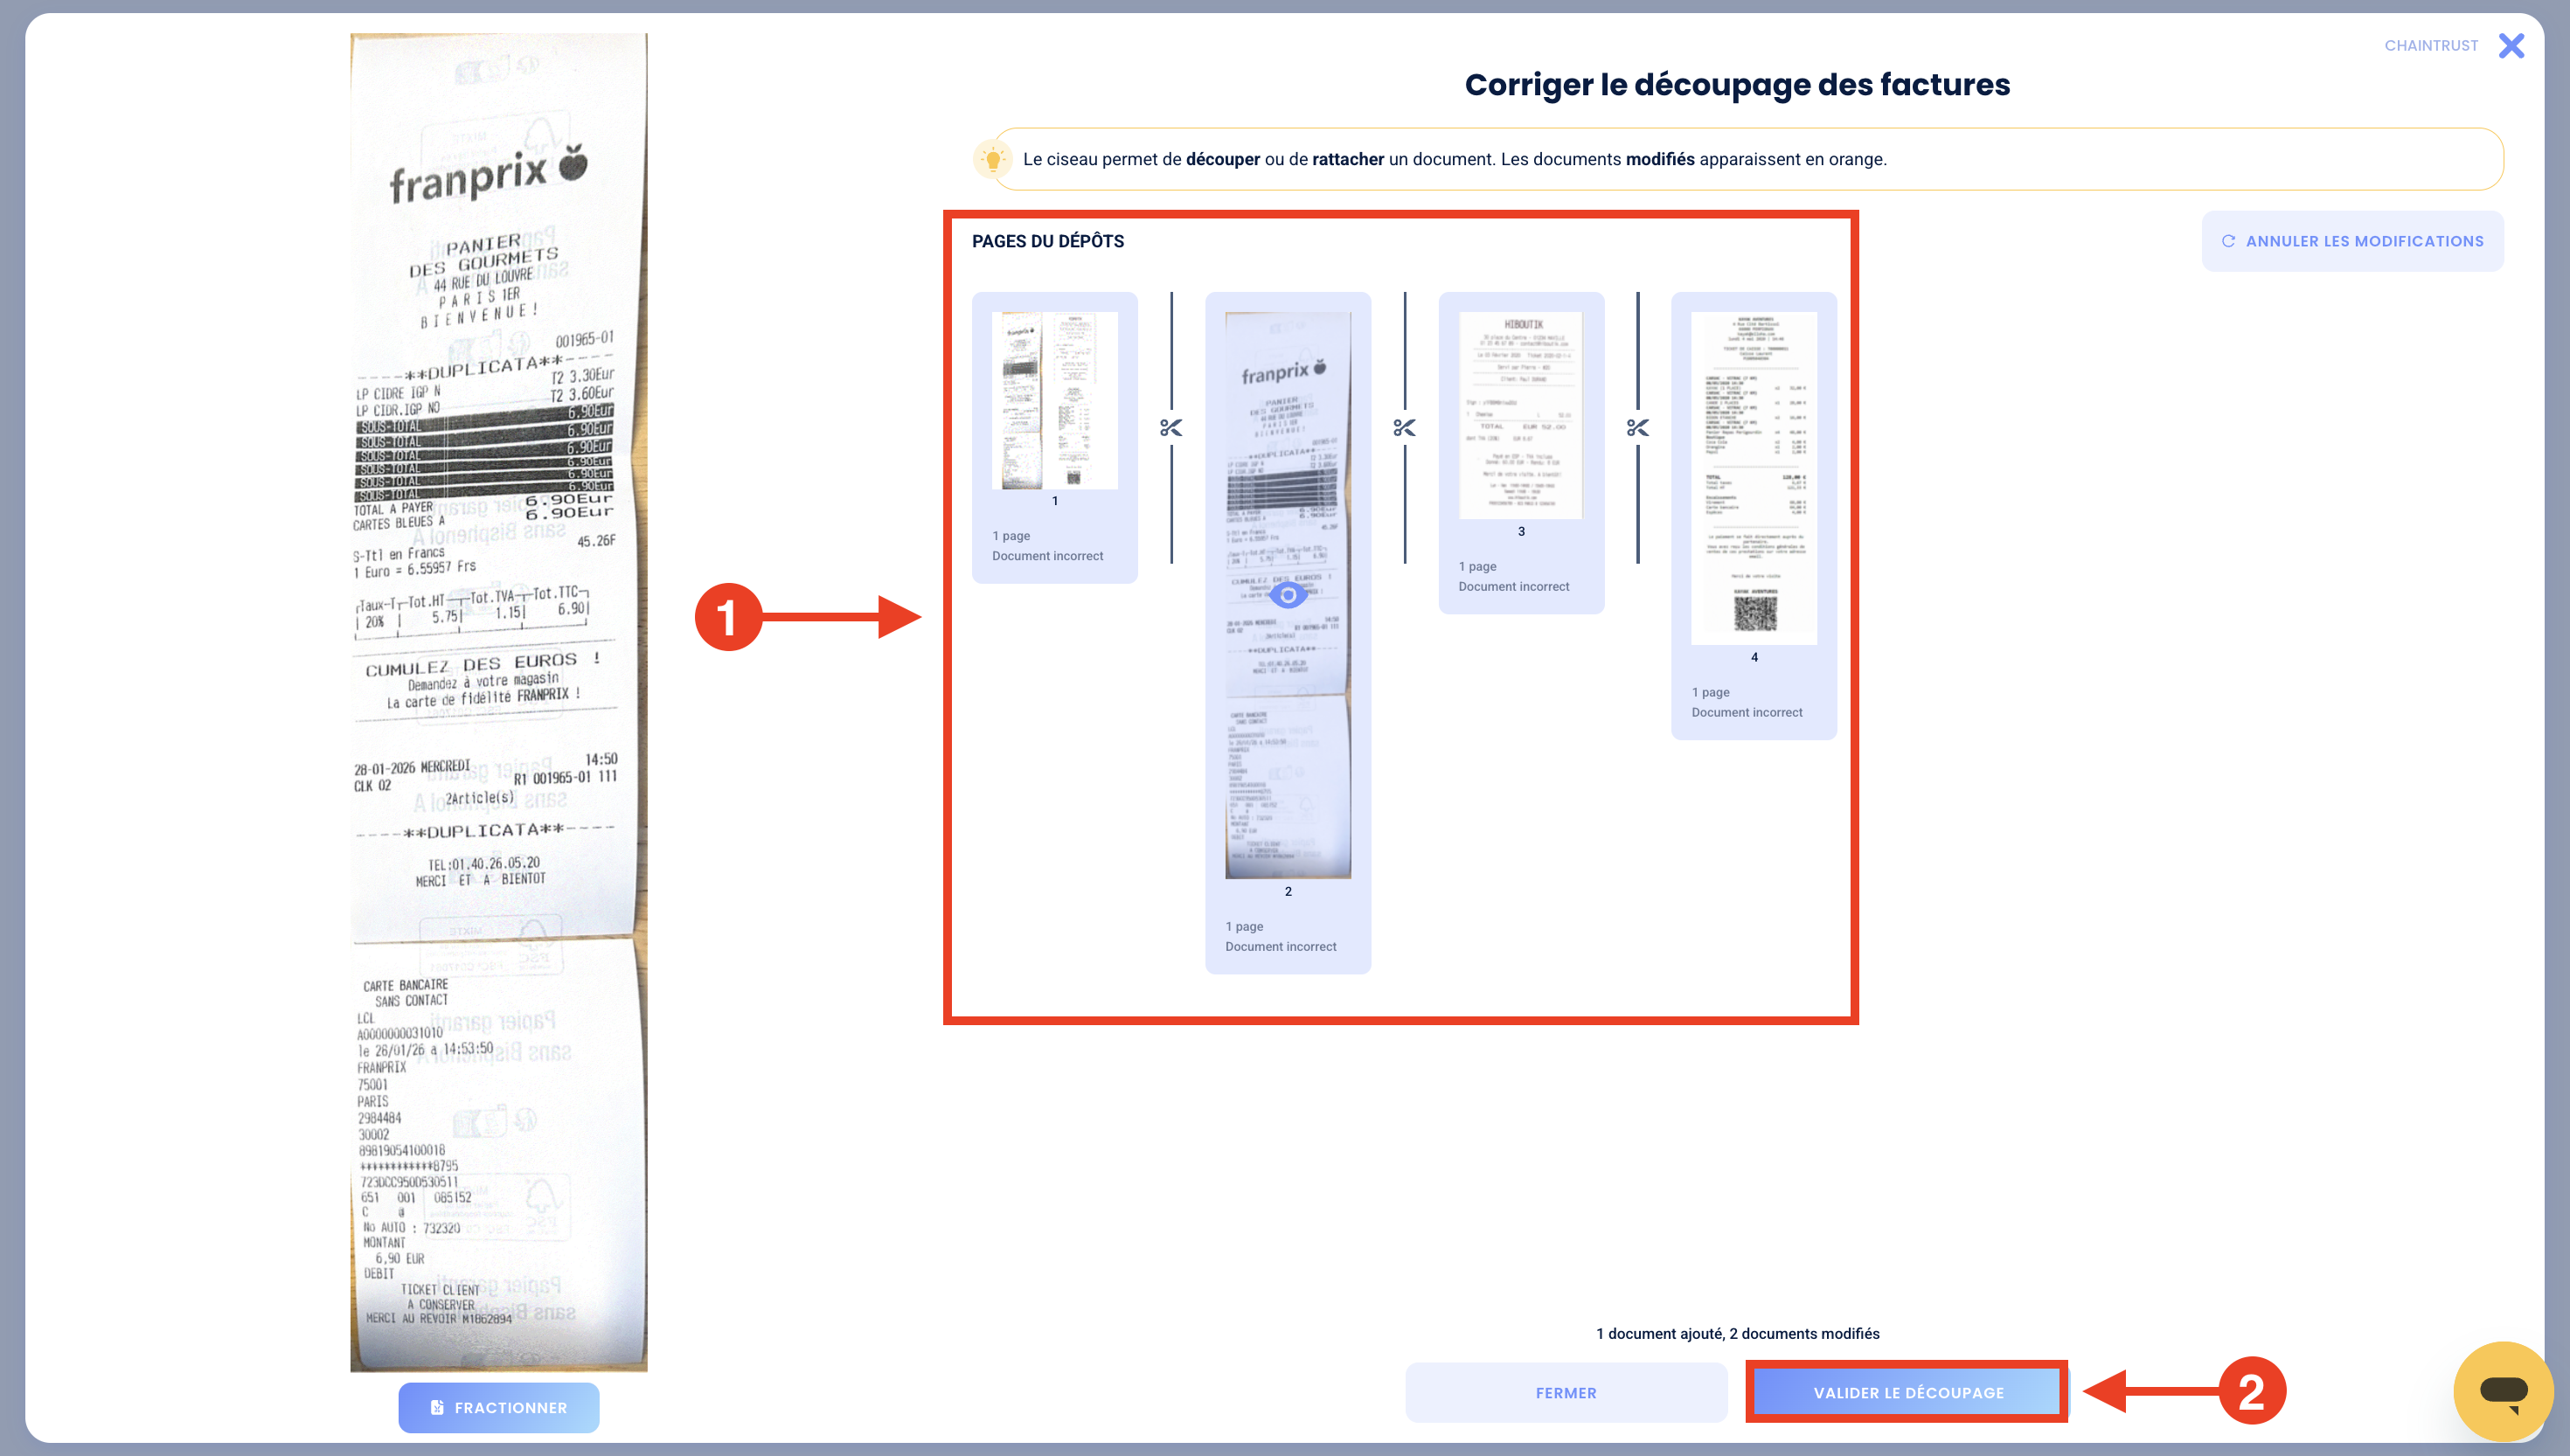
Task: Click the scissors between pages 1 and 2
Action: point(1171,428)
